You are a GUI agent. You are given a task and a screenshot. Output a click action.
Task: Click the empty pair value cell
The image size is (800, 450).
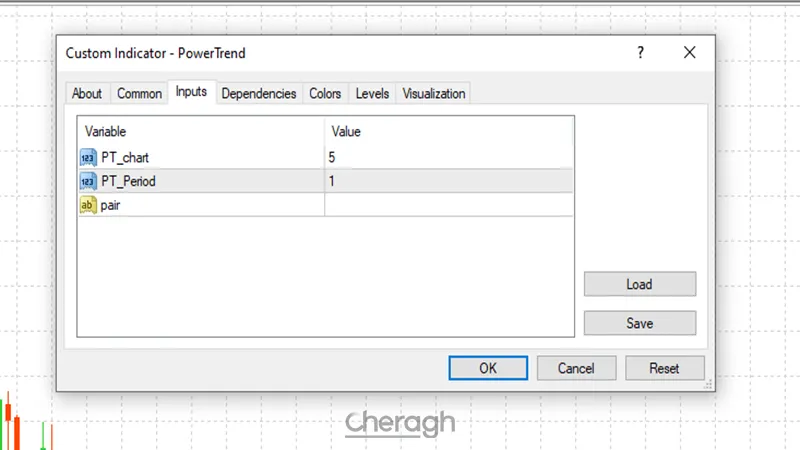(x=448, y=205)
